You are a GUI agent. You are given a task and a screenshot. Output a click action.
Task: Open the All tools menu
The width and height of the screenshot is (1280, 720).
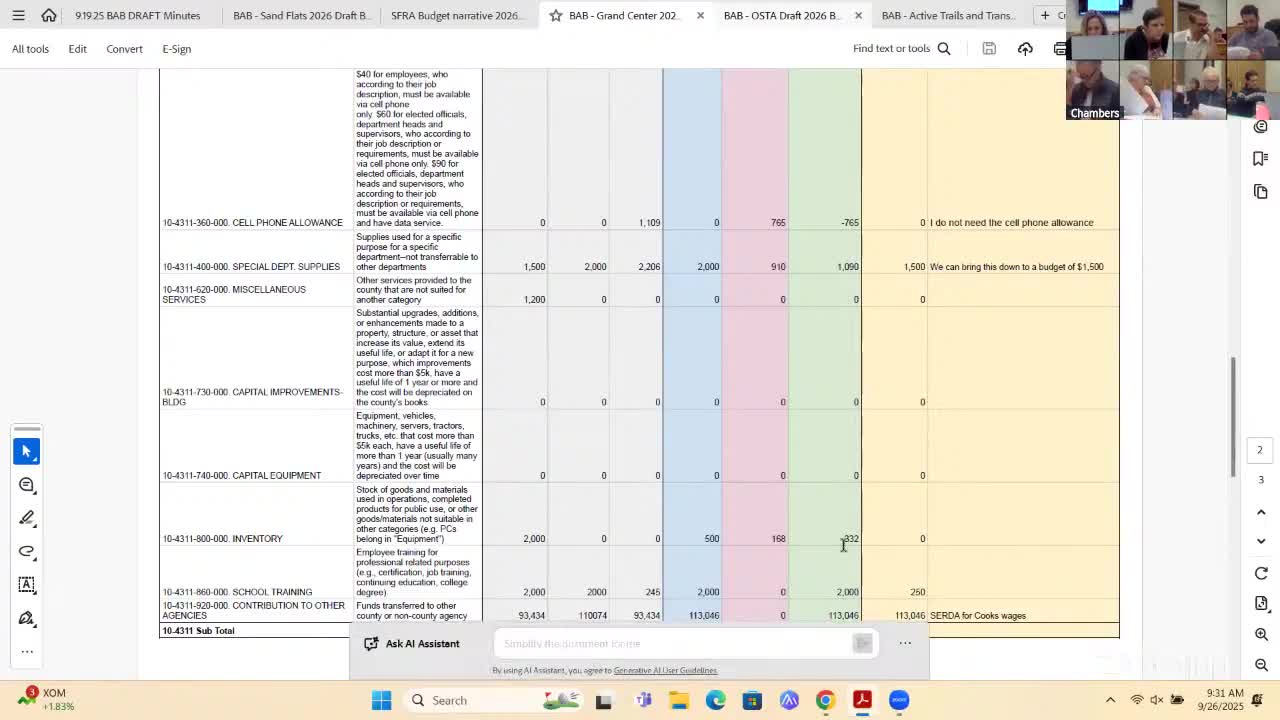pos(30,48)
